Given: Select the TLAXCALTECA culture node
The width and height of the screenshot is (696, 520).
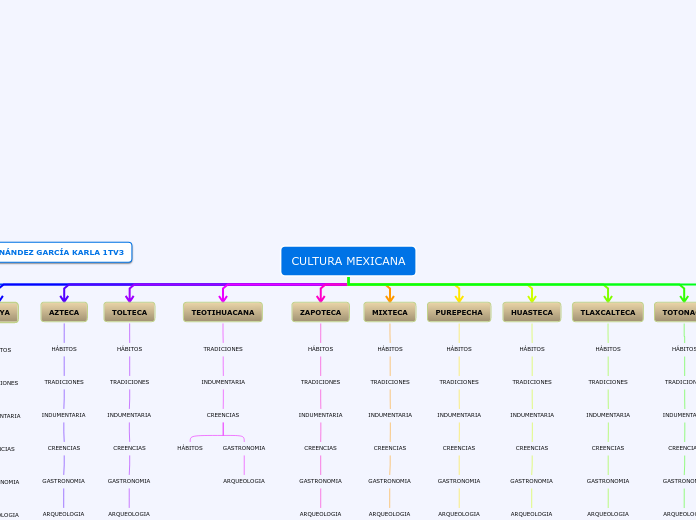Looking at the screenshot, I should tap(608, 312).
